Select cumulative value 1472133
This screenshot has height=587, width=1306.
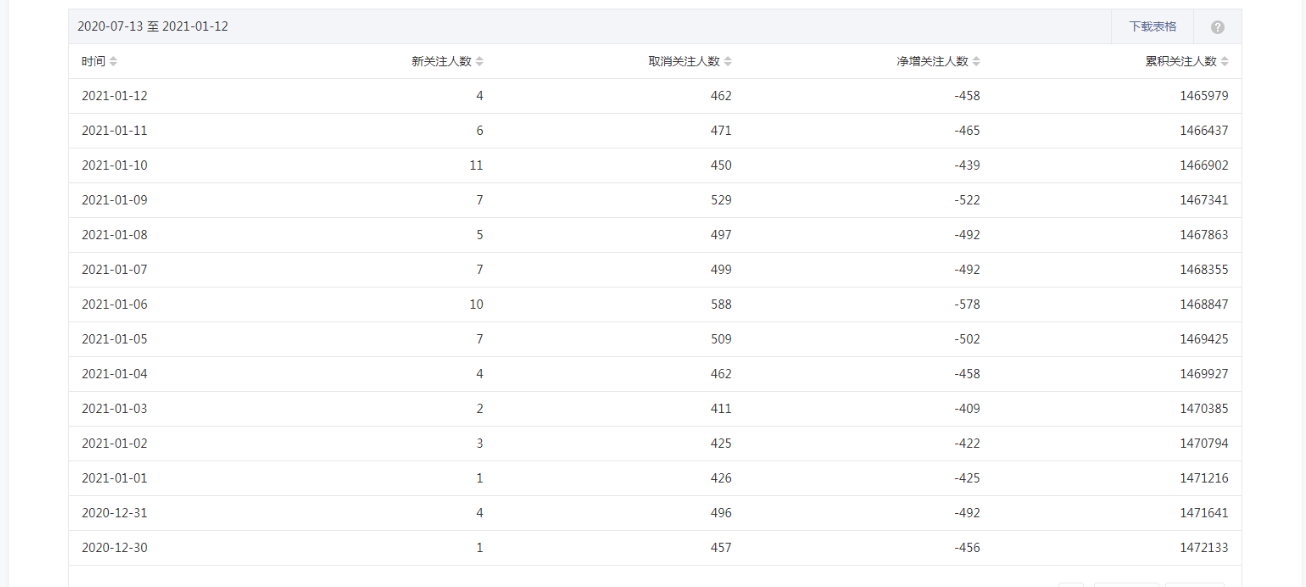point(1204,547)
